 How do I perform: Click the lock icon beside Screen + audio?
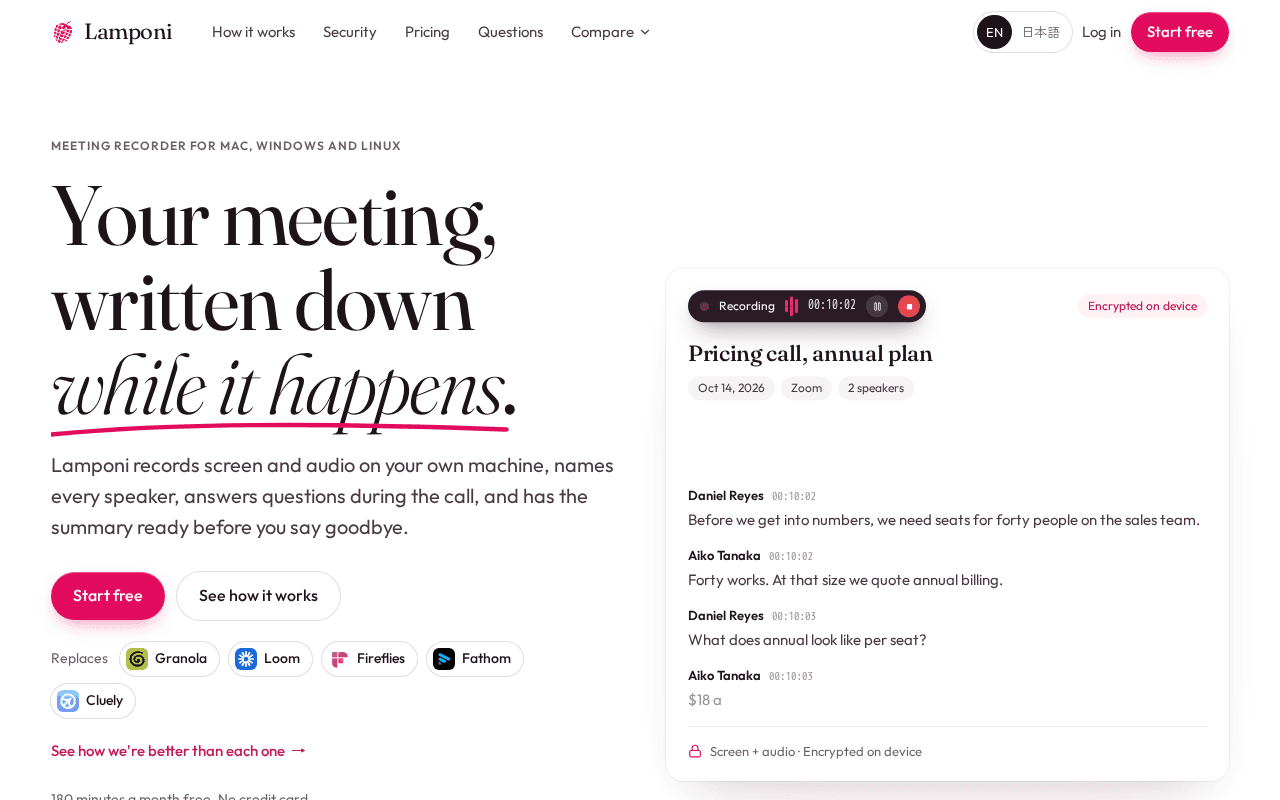pos(695,751)
